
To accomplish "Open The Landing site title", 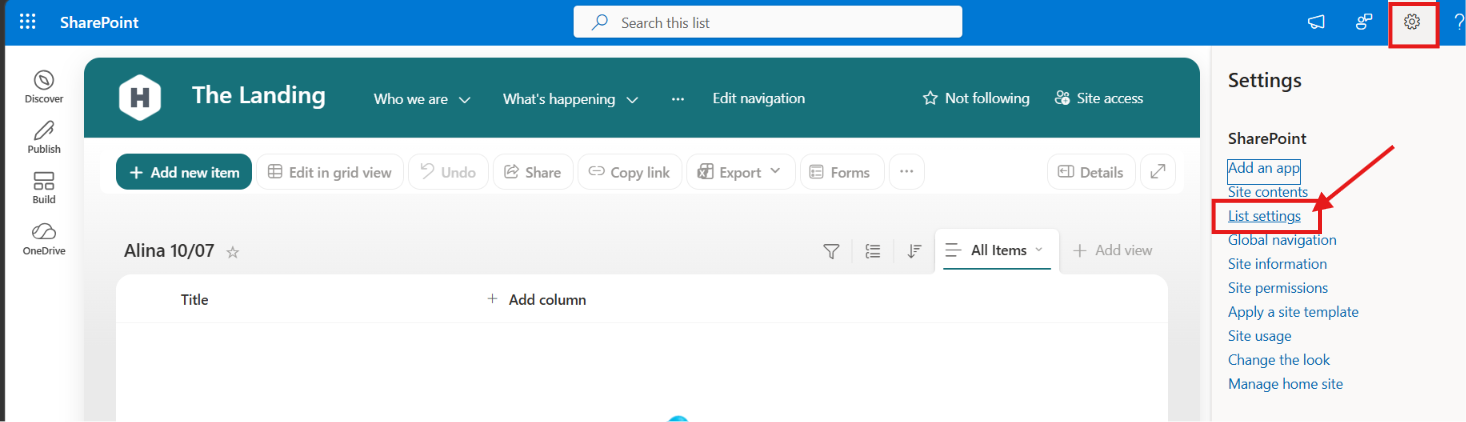I will pos(258,95).
